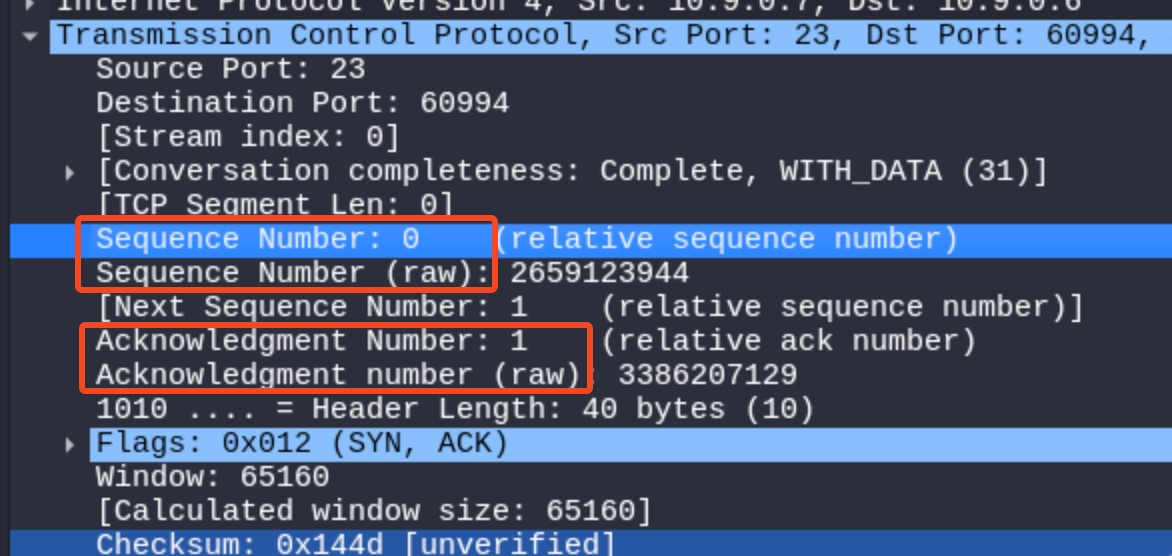This screenshot has width=1172, height=556.
Task: Select the Flags: 0x012 (SYN, ACK) row
Action: tap(302, 444)
